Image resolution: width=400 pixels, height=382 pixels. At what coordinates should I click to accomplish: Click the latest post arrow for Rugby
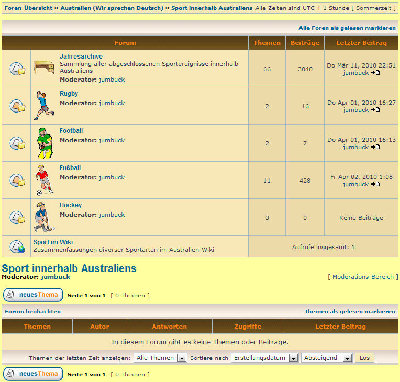point(375,110)
